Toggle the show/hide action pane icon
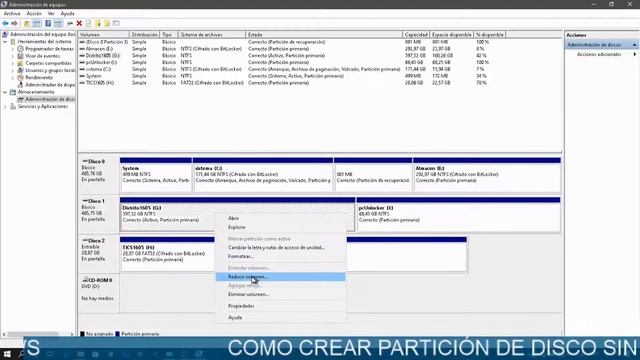 [x=58, y=24]
